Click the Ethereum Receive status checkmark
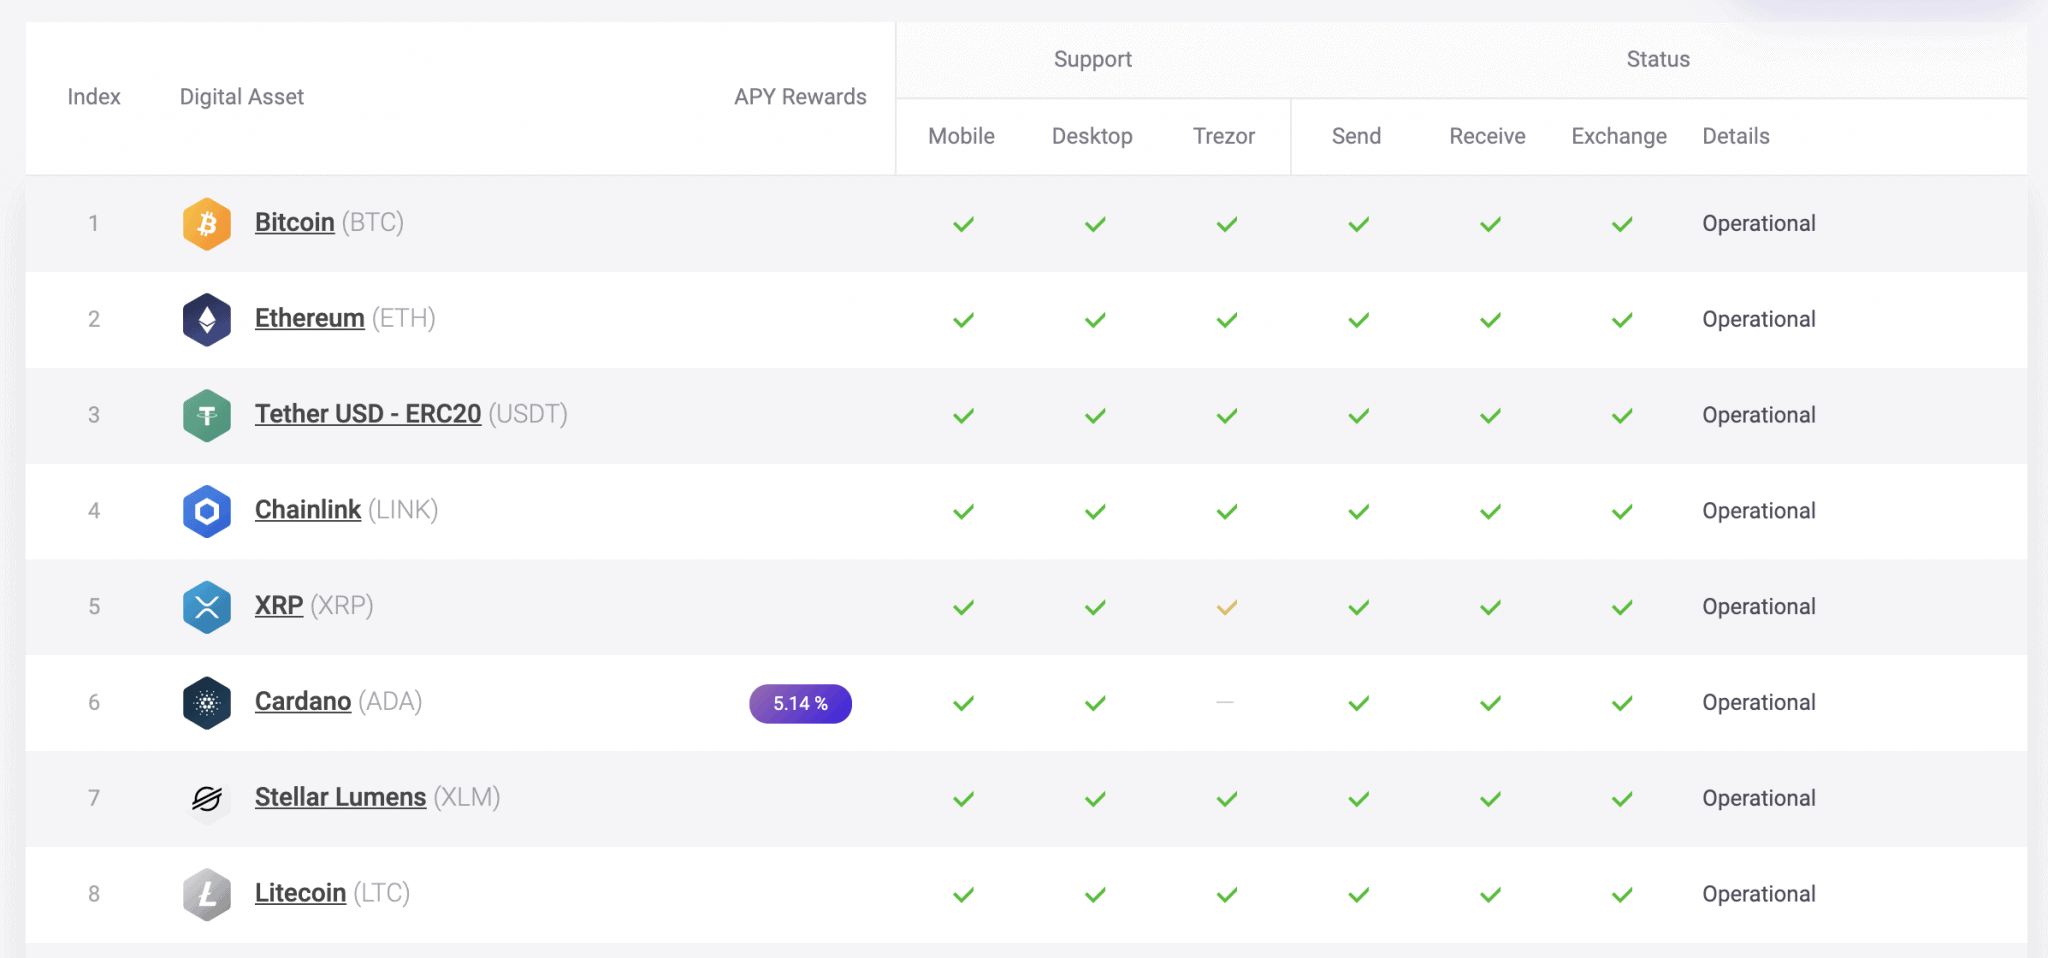Image resolution: width=2048 pixels, height=958 pixels. (x=1490, y=320)
